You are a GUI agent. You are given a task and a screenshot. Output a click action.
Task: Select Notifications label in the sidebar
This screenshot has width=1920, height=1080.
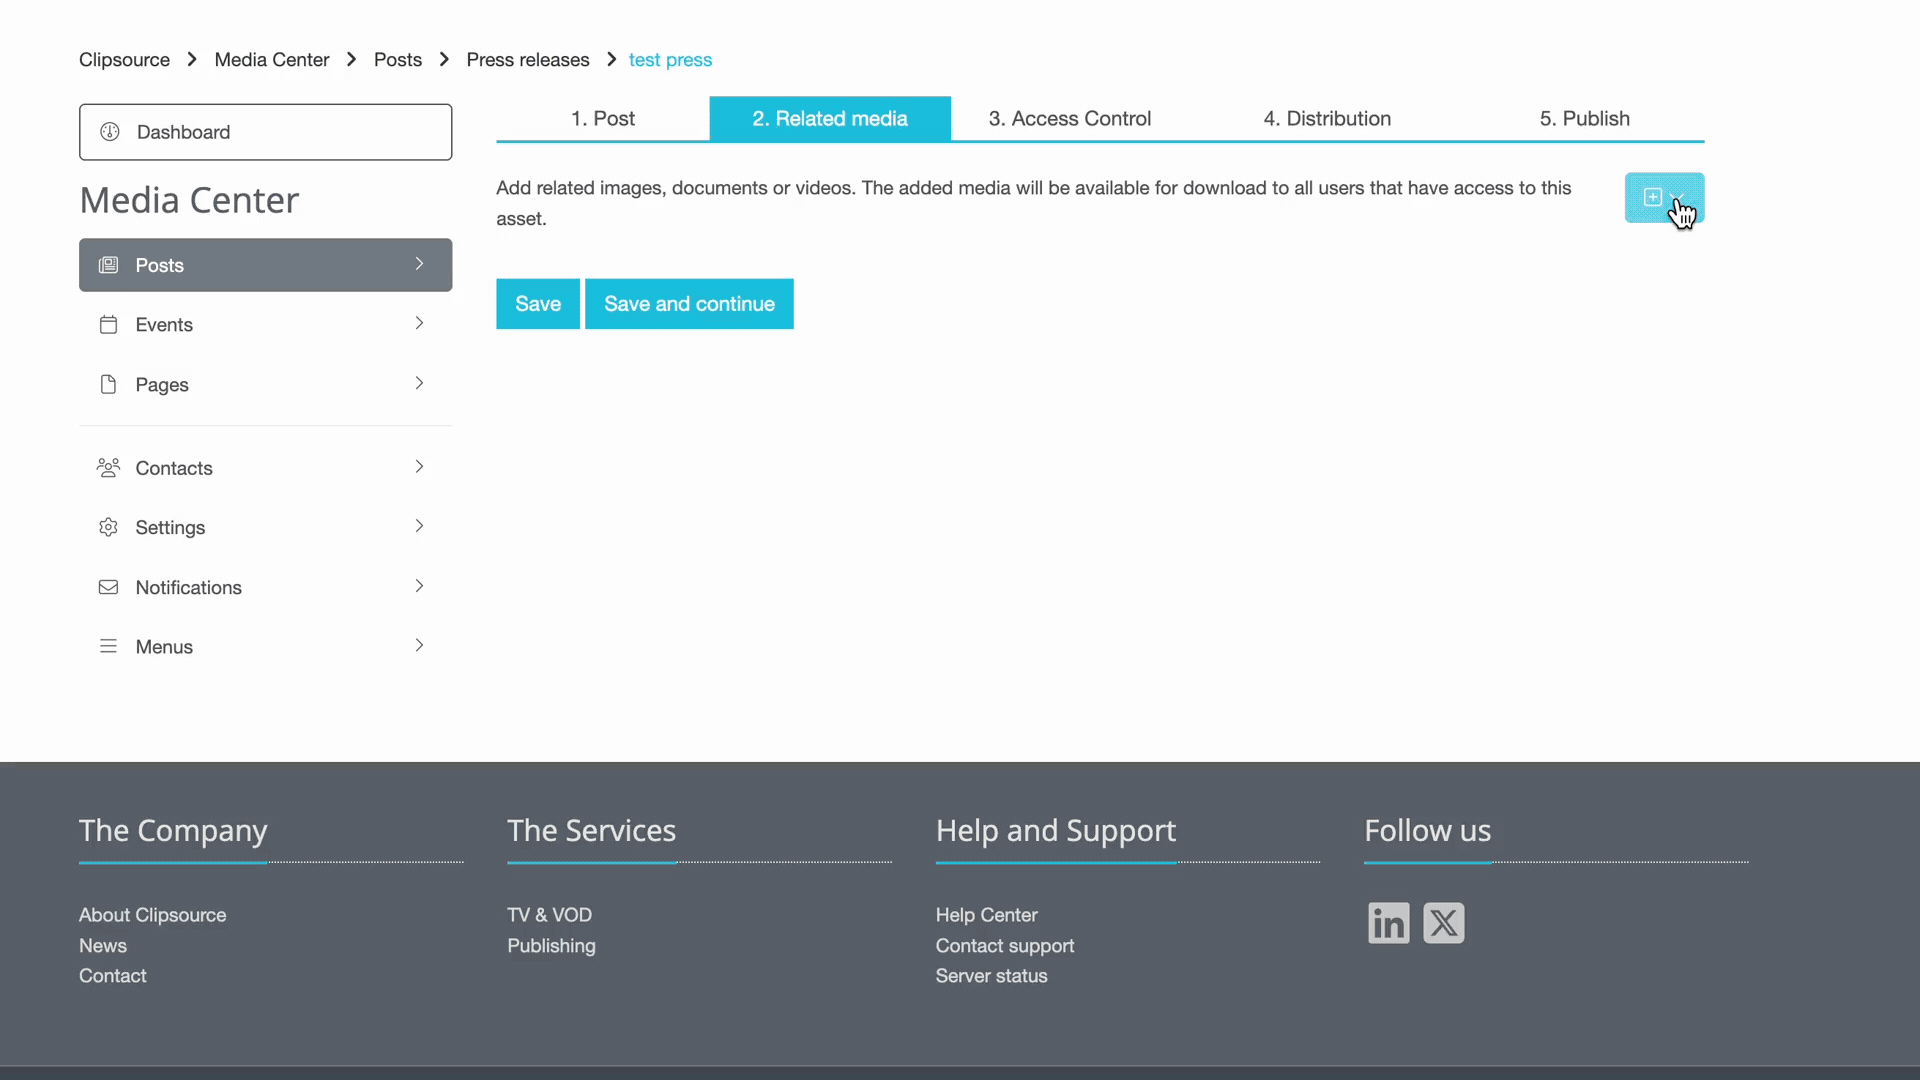pyautogui.click(x=188, y=587)
